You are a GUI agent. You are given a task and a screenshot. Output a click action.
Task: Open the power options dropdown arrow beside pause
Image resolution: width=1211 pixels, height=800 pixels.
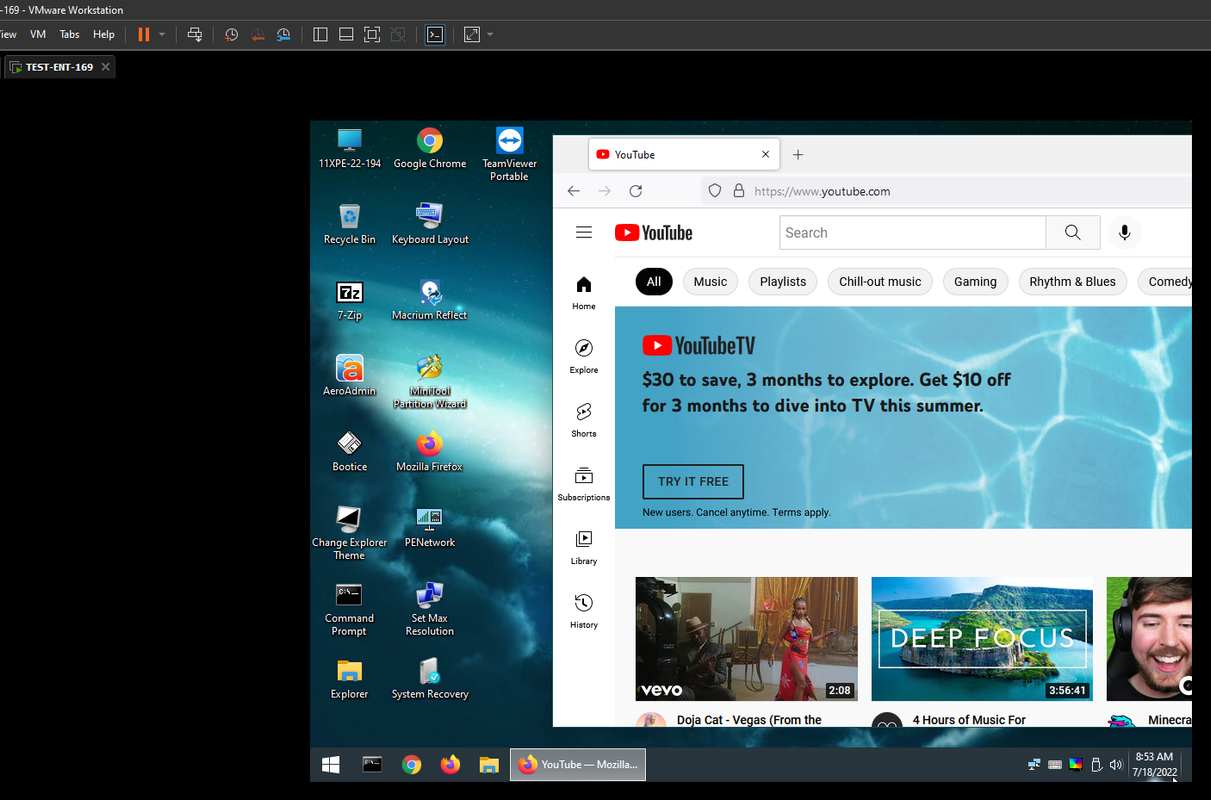tap(162, 34)
